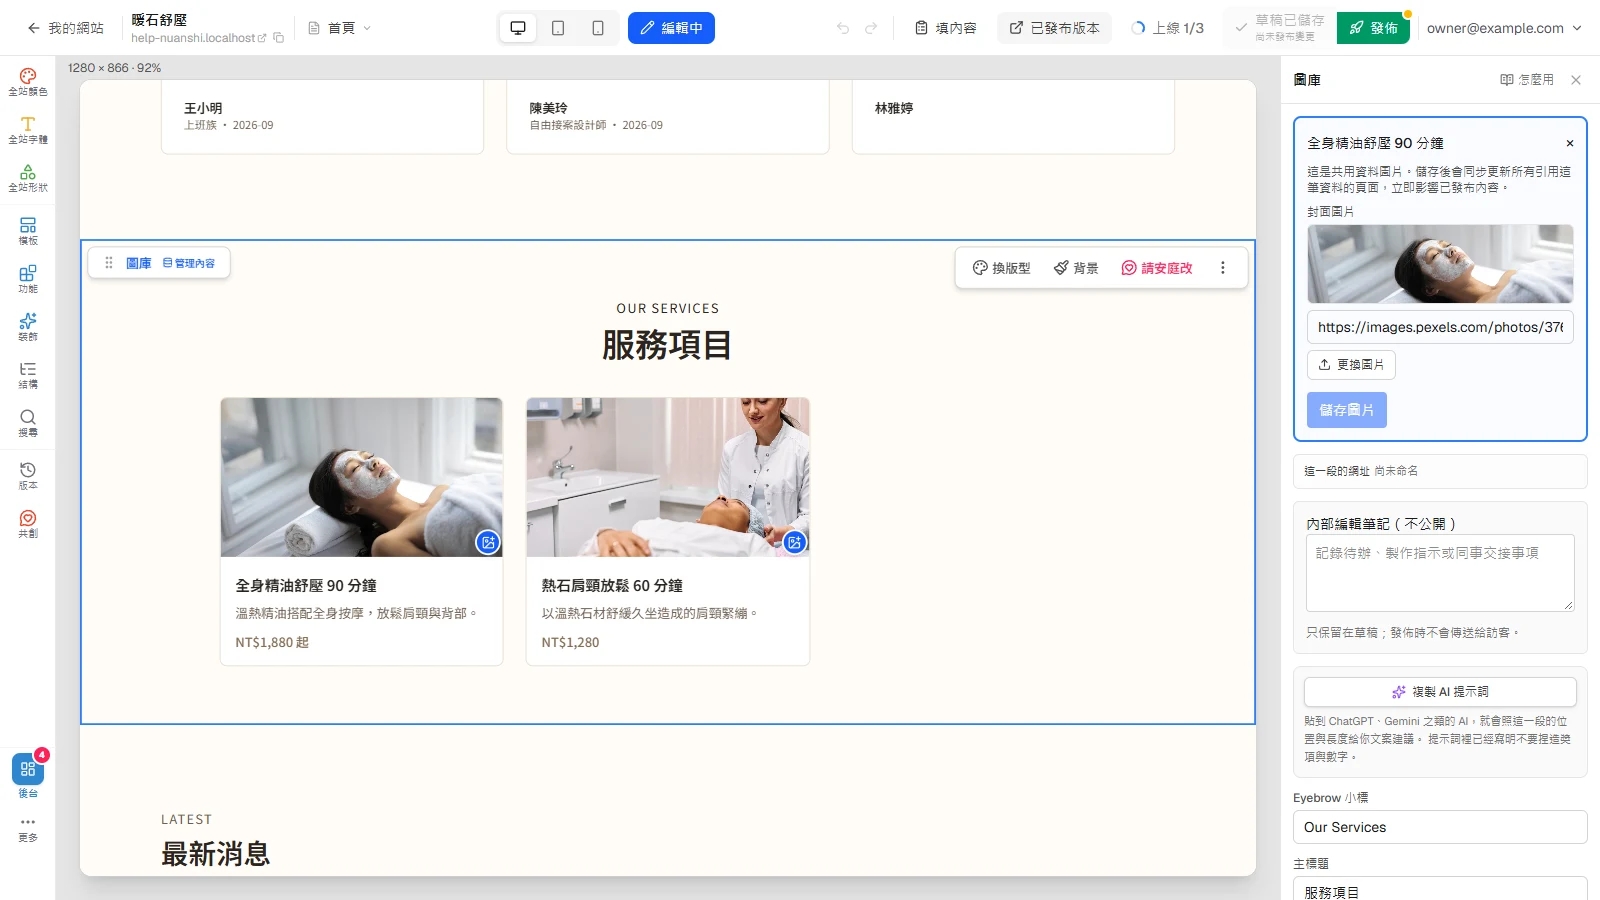
Task: Click 背景 background in section toolbar
Action: [1076, 268]
